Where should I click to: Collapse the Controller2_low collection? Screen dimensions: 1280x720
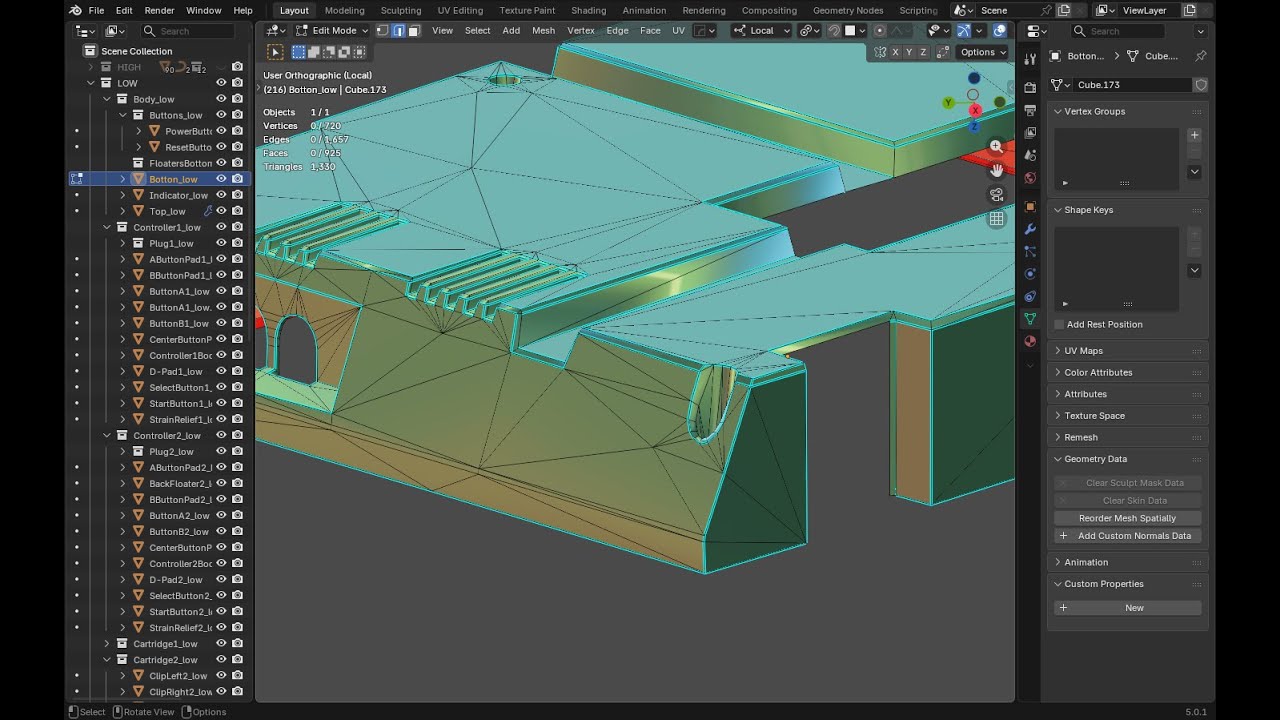click(107, 435)
